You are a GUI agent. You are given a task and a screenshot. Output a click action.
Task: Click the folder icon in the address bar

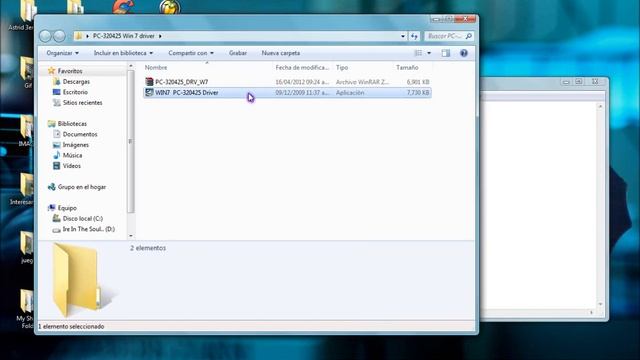(x=79, y=36)
